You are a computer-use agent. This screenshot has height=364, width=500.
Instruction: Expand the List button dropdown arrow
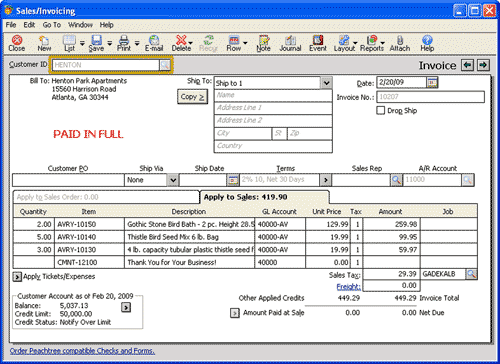[82, 43]
